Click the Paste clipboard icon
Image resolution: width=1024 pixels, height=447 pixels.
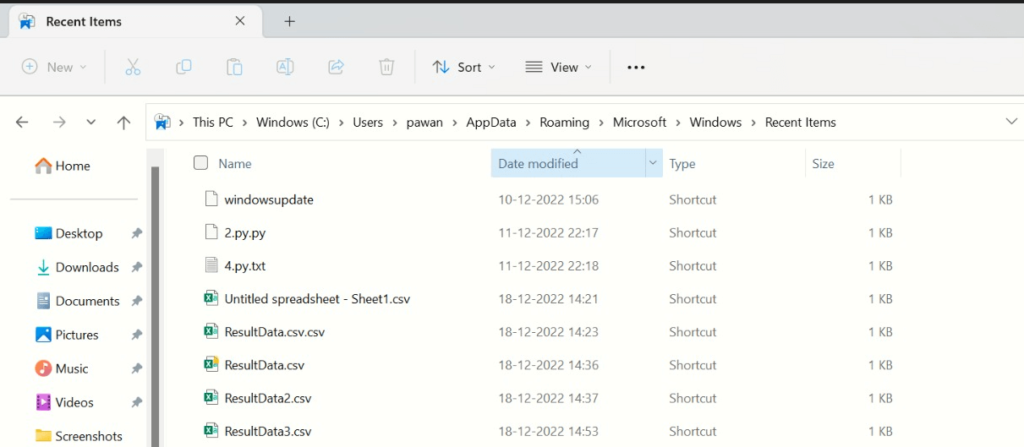point(234,67)
